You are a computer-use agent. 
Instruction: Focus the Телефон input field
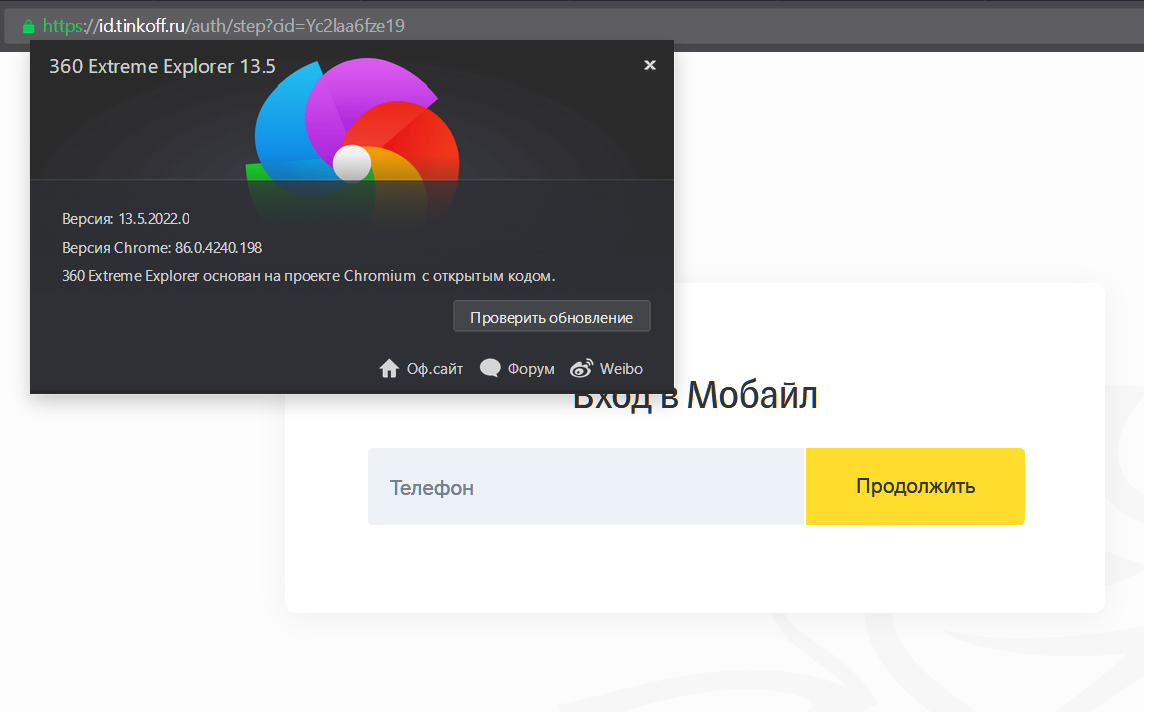(x=586, y=486)
